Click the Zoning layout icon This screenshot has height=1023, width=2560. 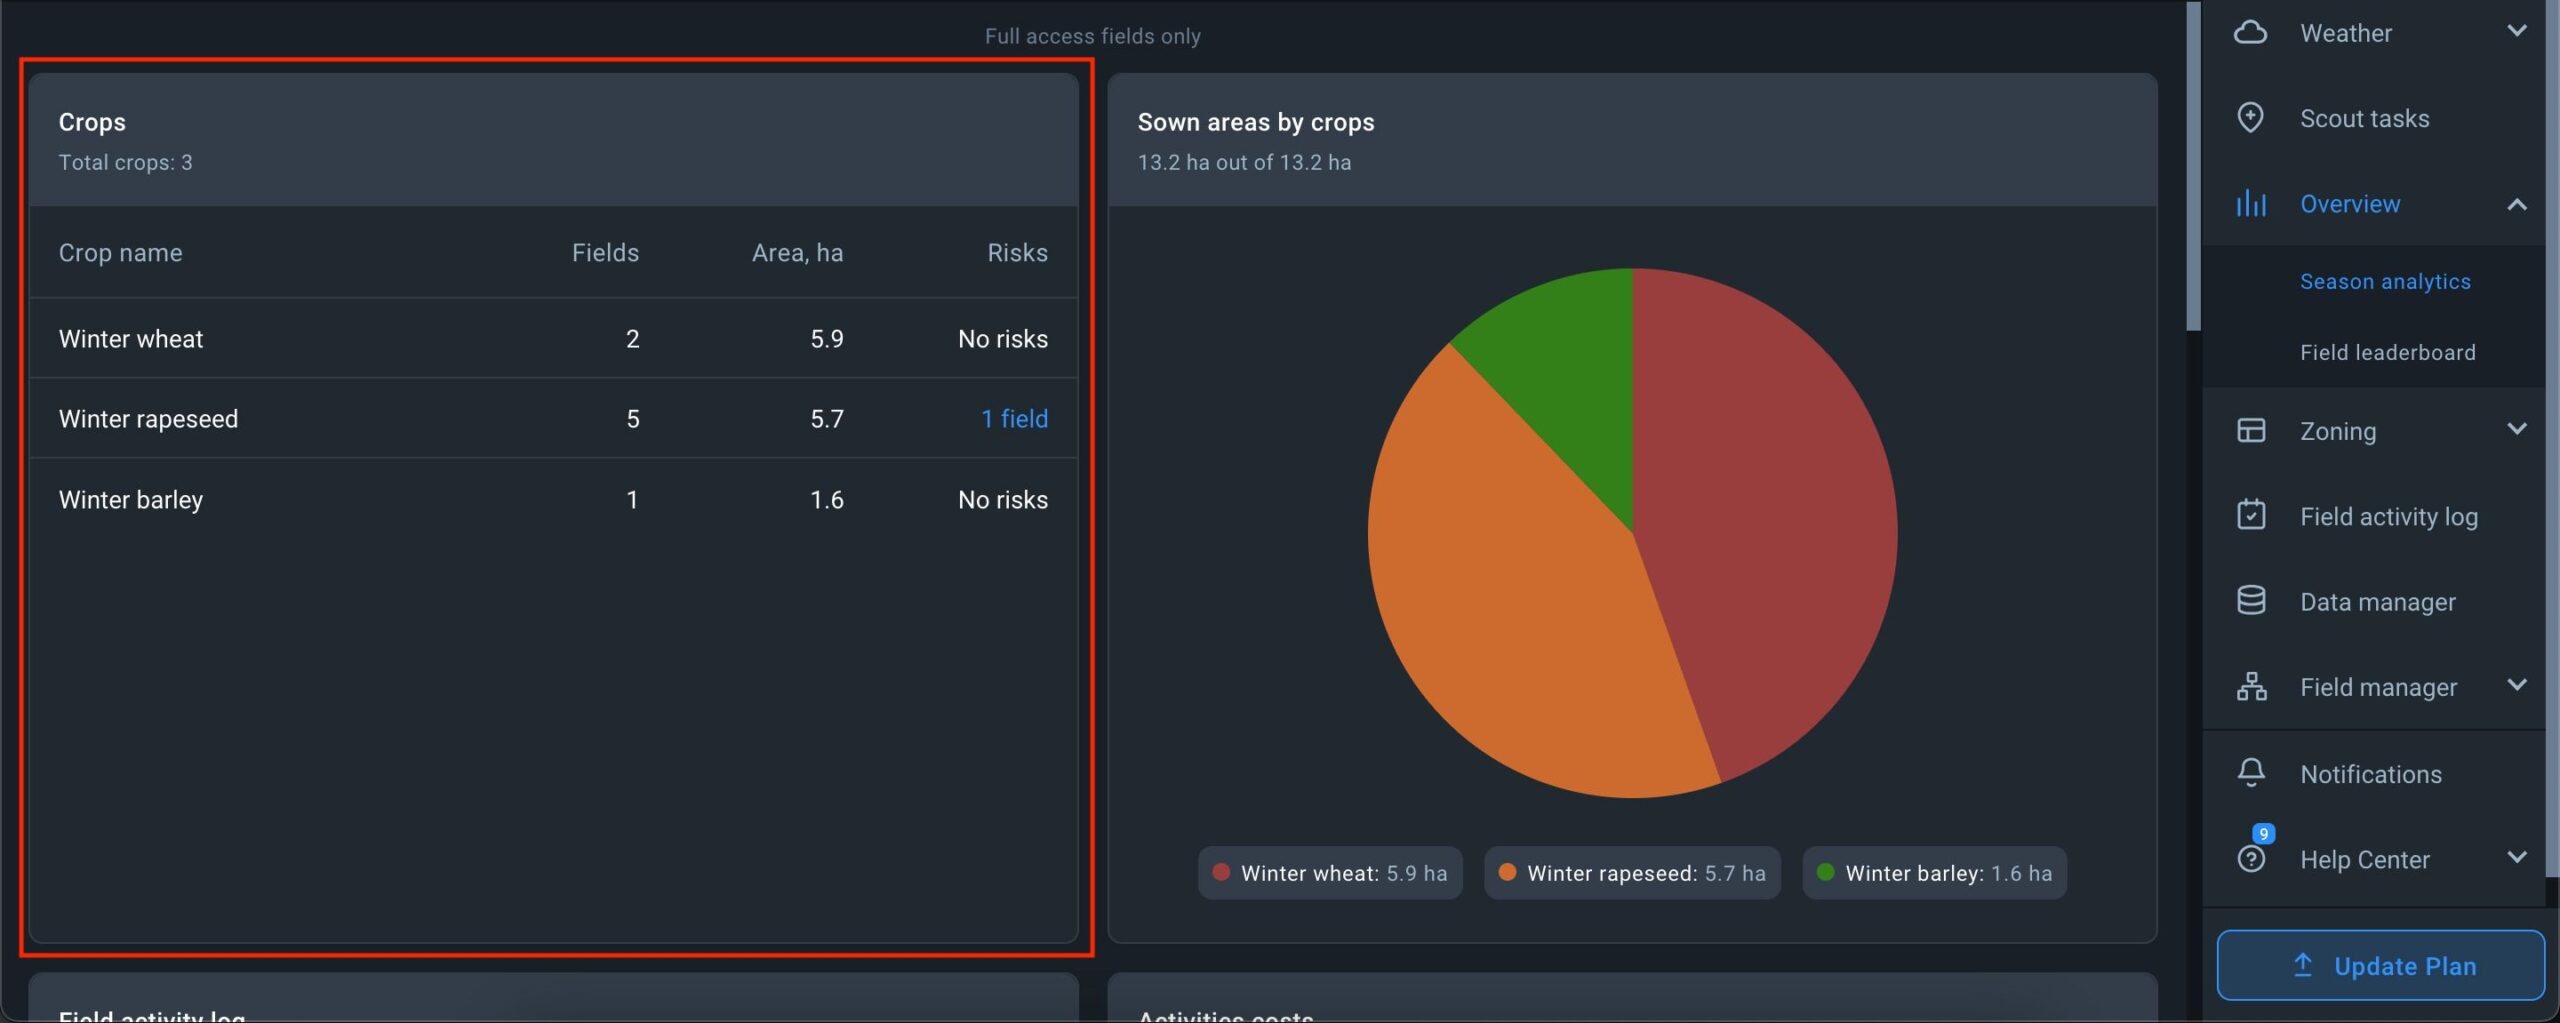[2250, 431]
